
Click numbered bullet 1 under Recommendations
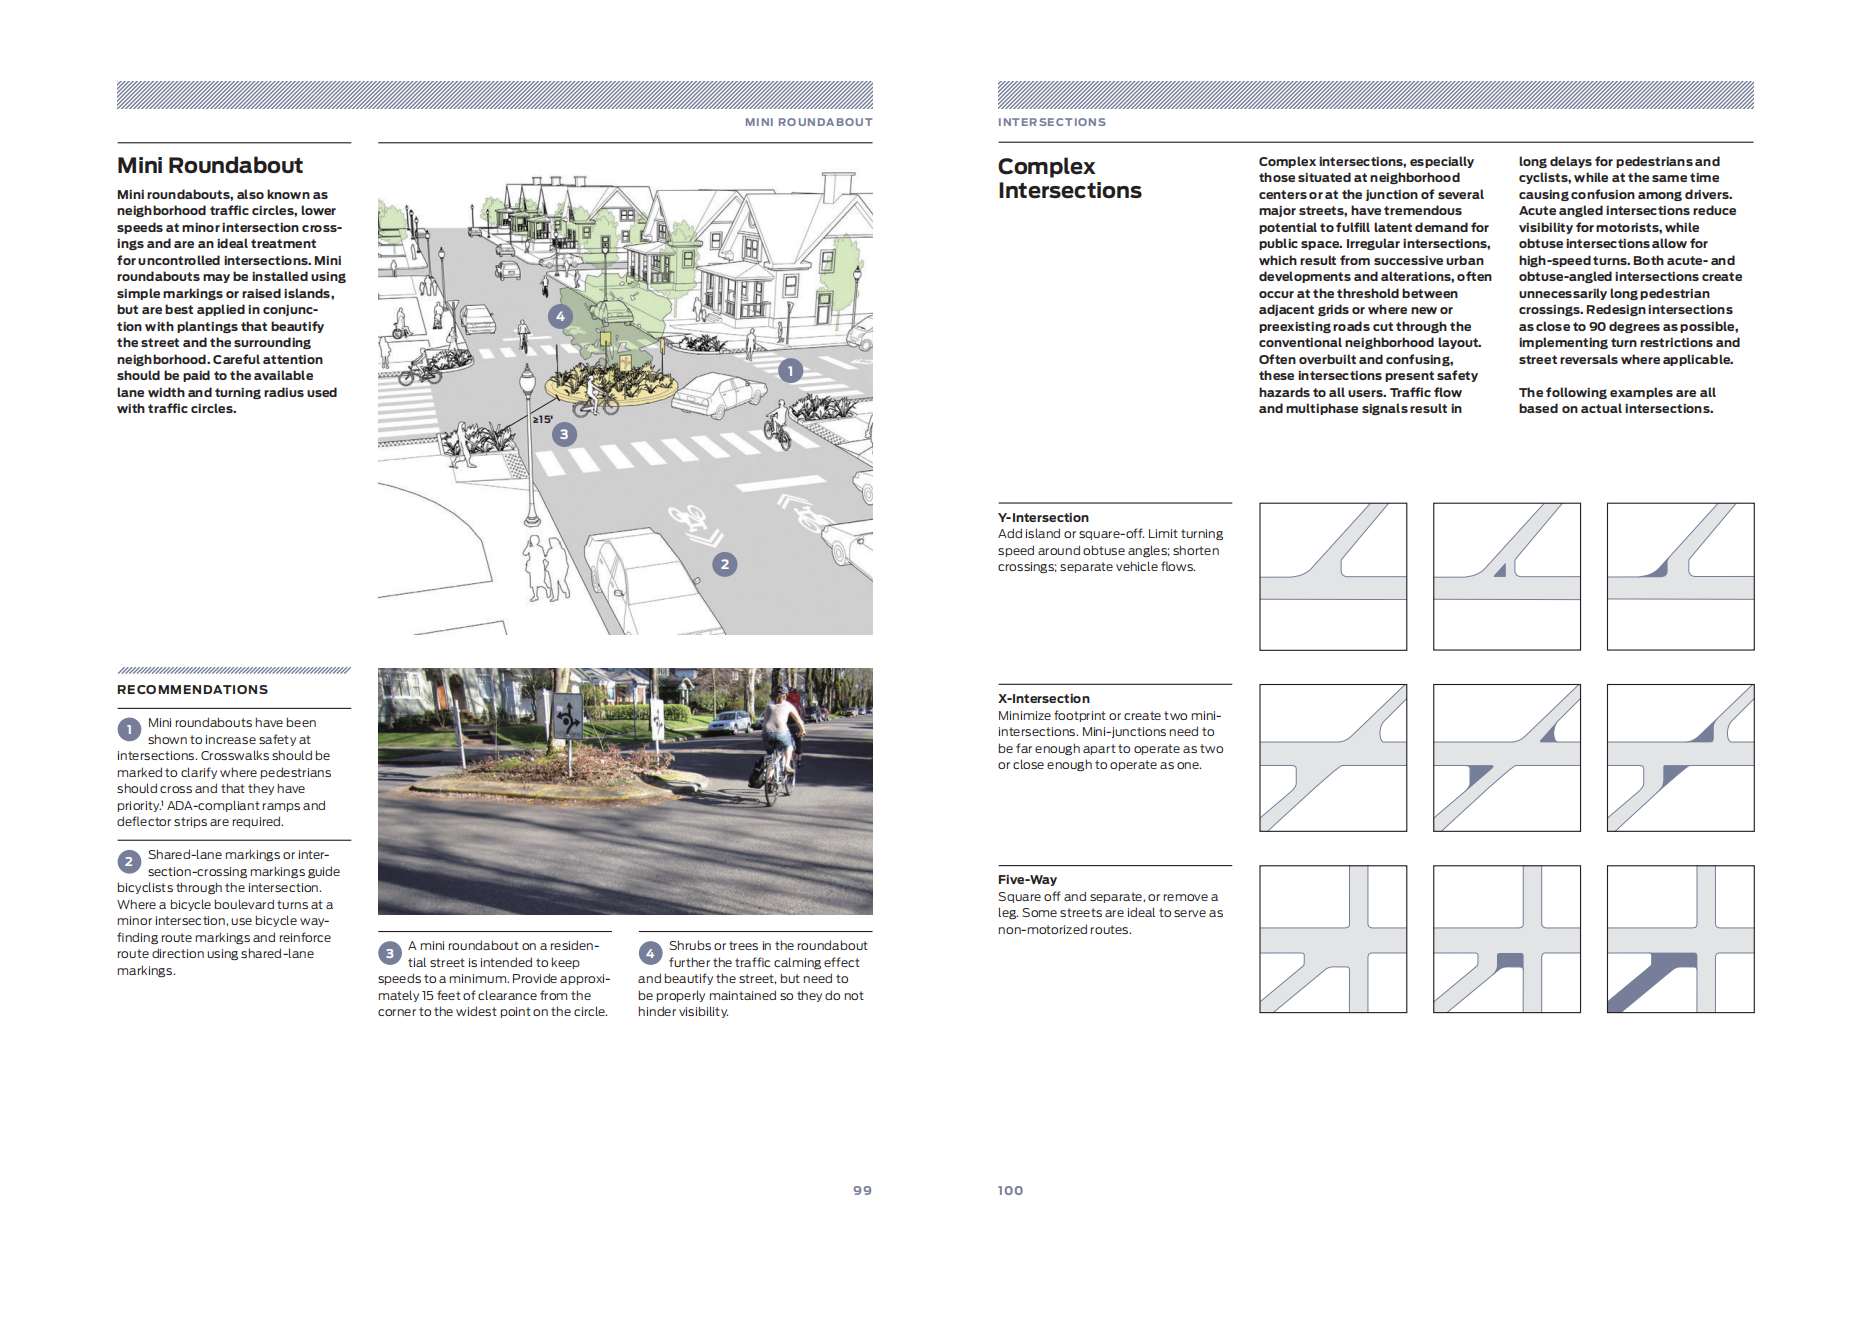coord(129,730)
